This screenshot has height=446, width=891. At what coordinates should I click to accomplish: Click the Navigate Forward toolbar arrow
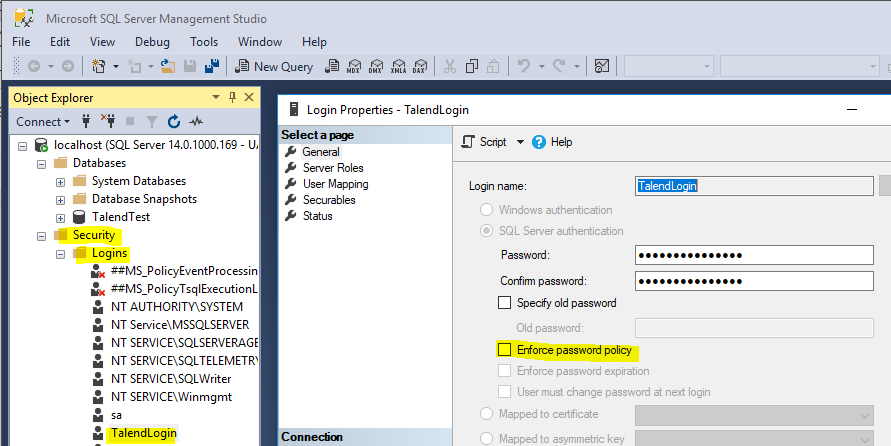[68, 66]
